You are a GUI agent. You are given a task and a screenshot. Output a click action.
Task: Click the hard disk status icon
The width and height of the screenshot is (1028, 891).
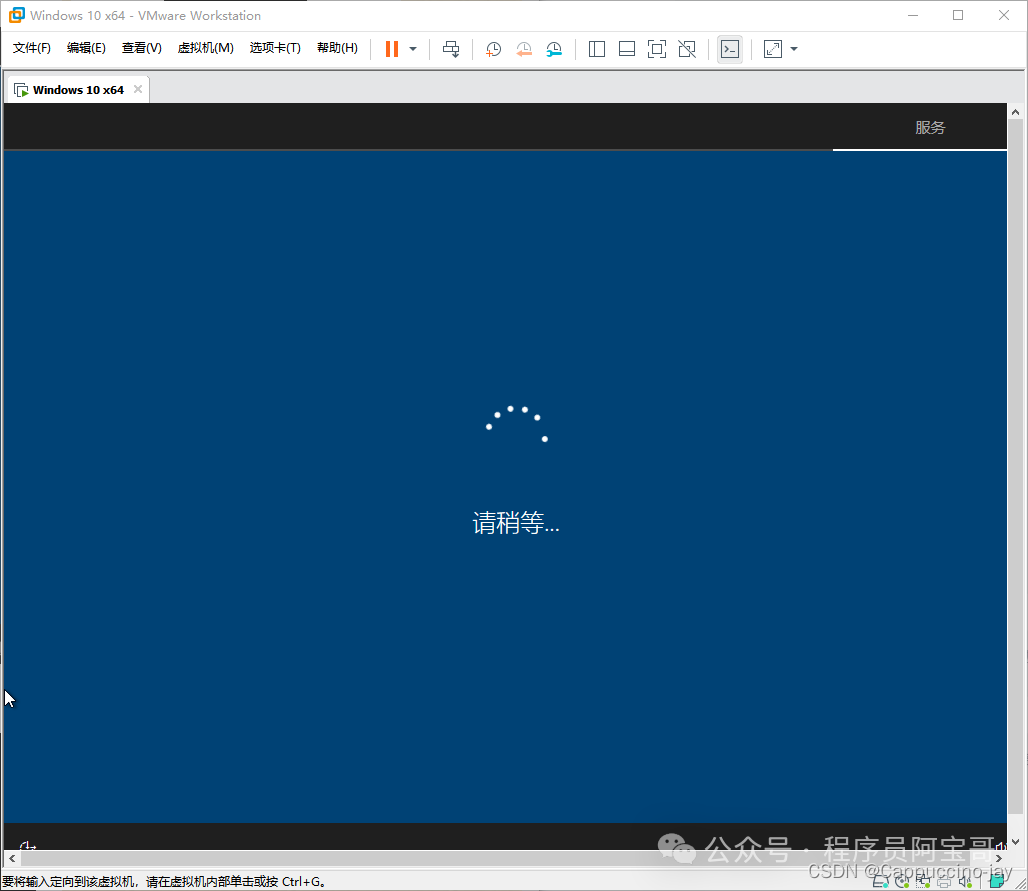tap(881, 882)
